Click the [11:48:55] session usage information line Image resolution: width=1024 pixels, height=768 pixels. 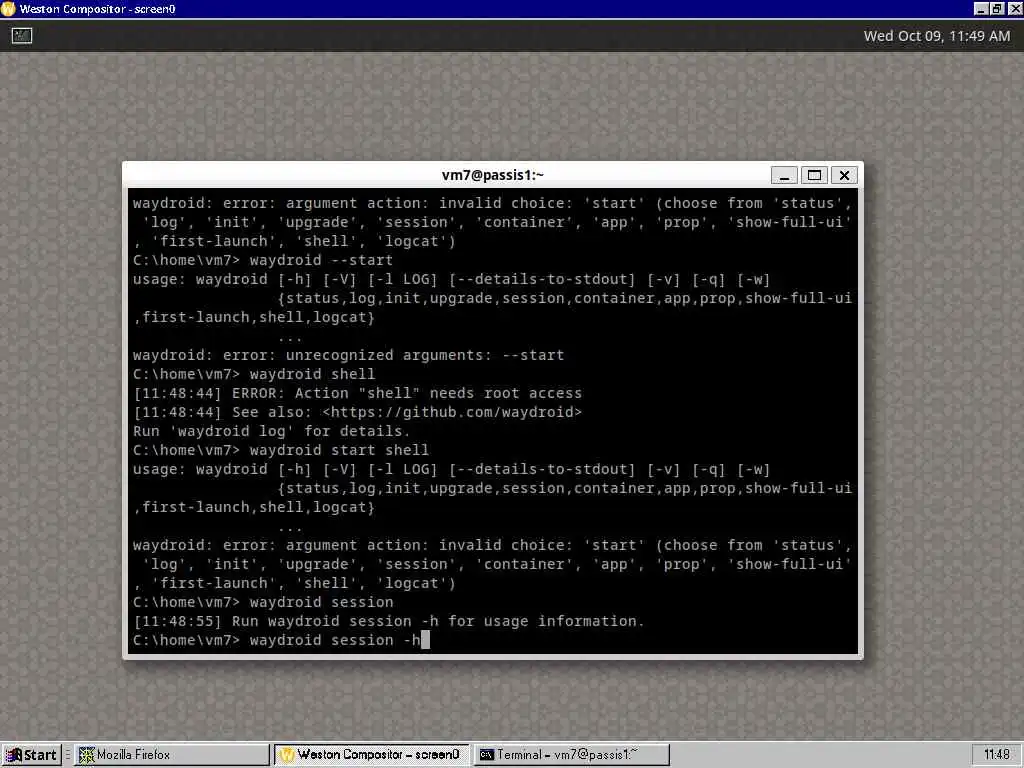tap(389, 621)
